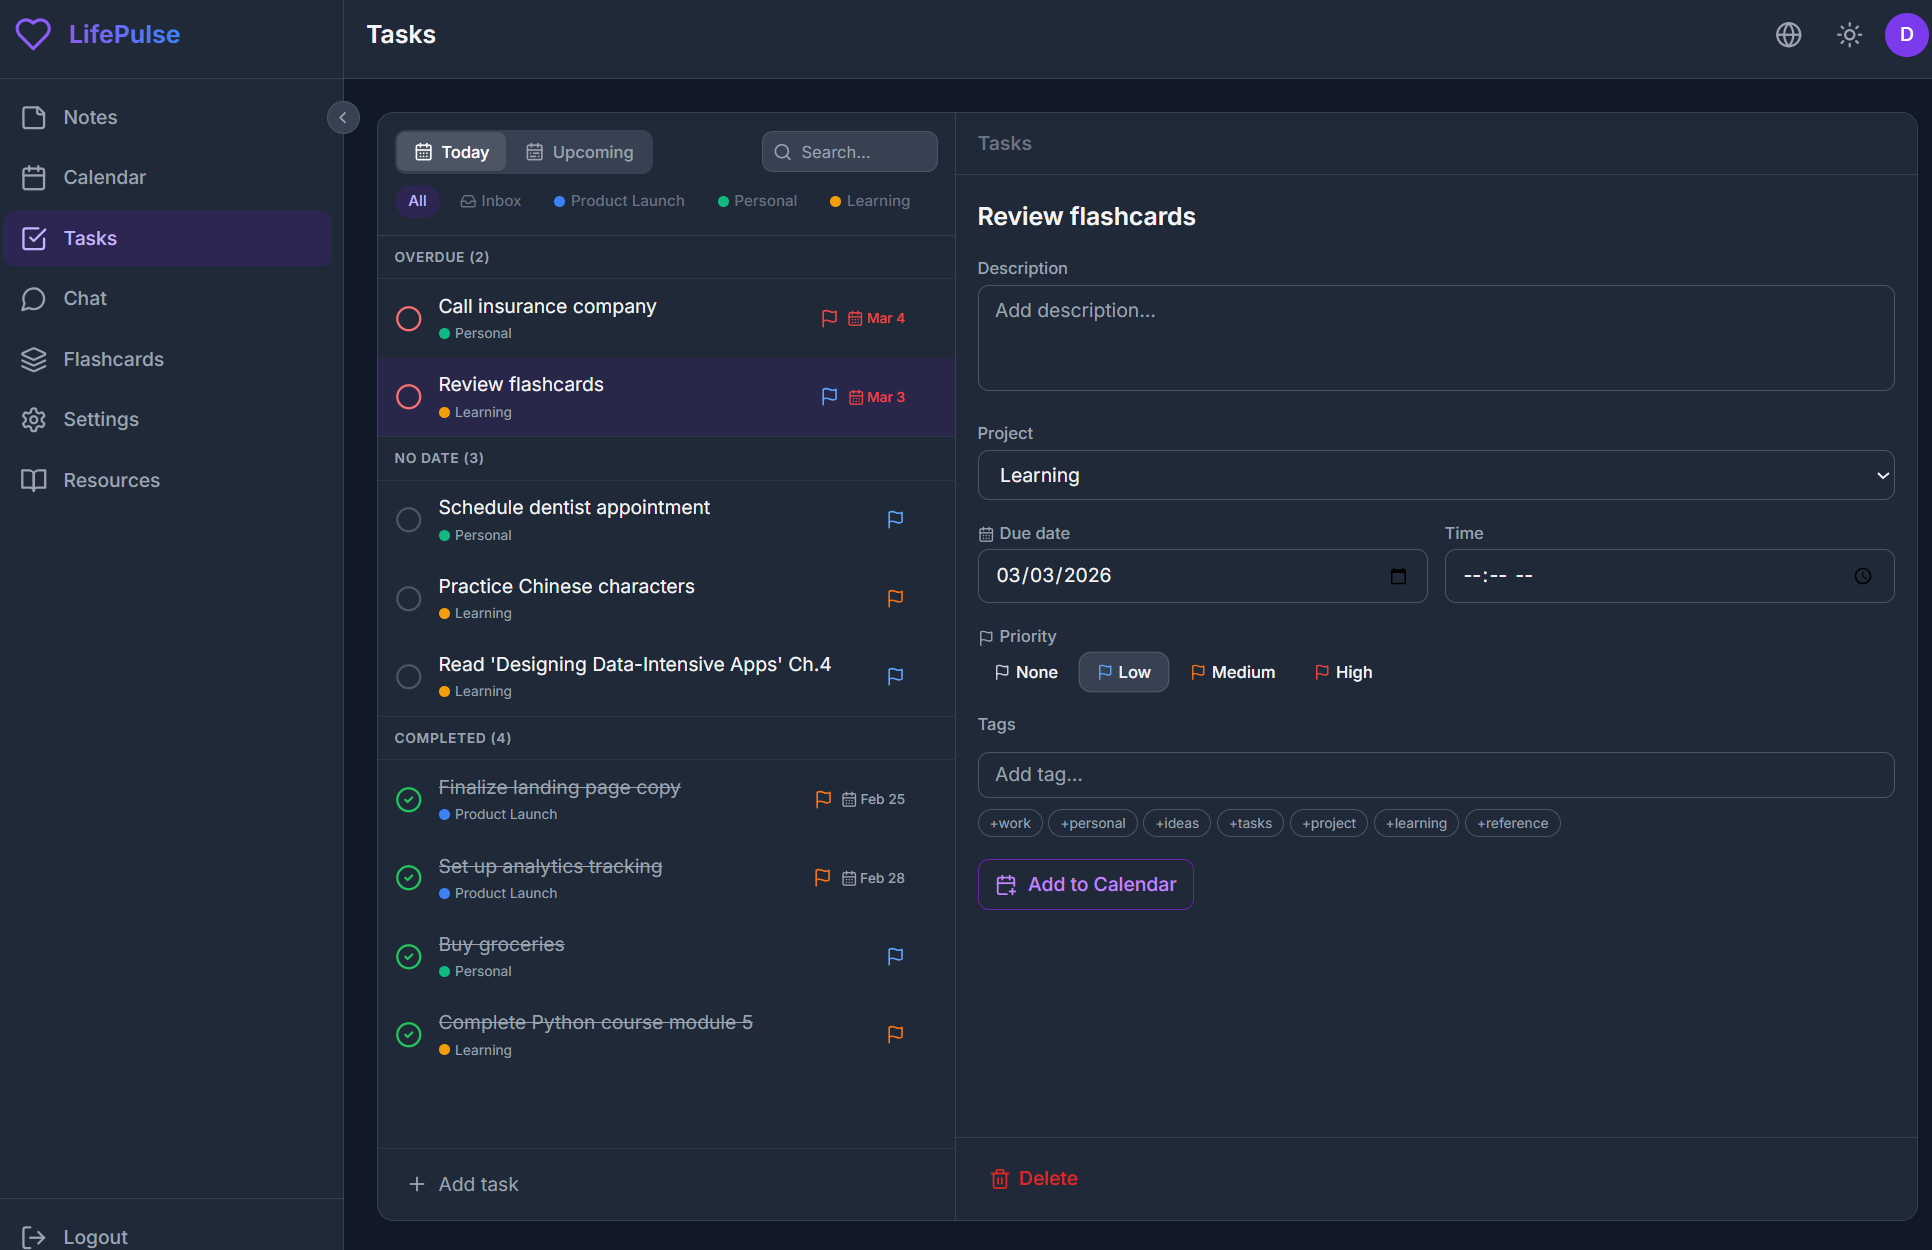Check off Schedule dentist appointment task
1932x1250 pixels.
(x=409, y=520)
